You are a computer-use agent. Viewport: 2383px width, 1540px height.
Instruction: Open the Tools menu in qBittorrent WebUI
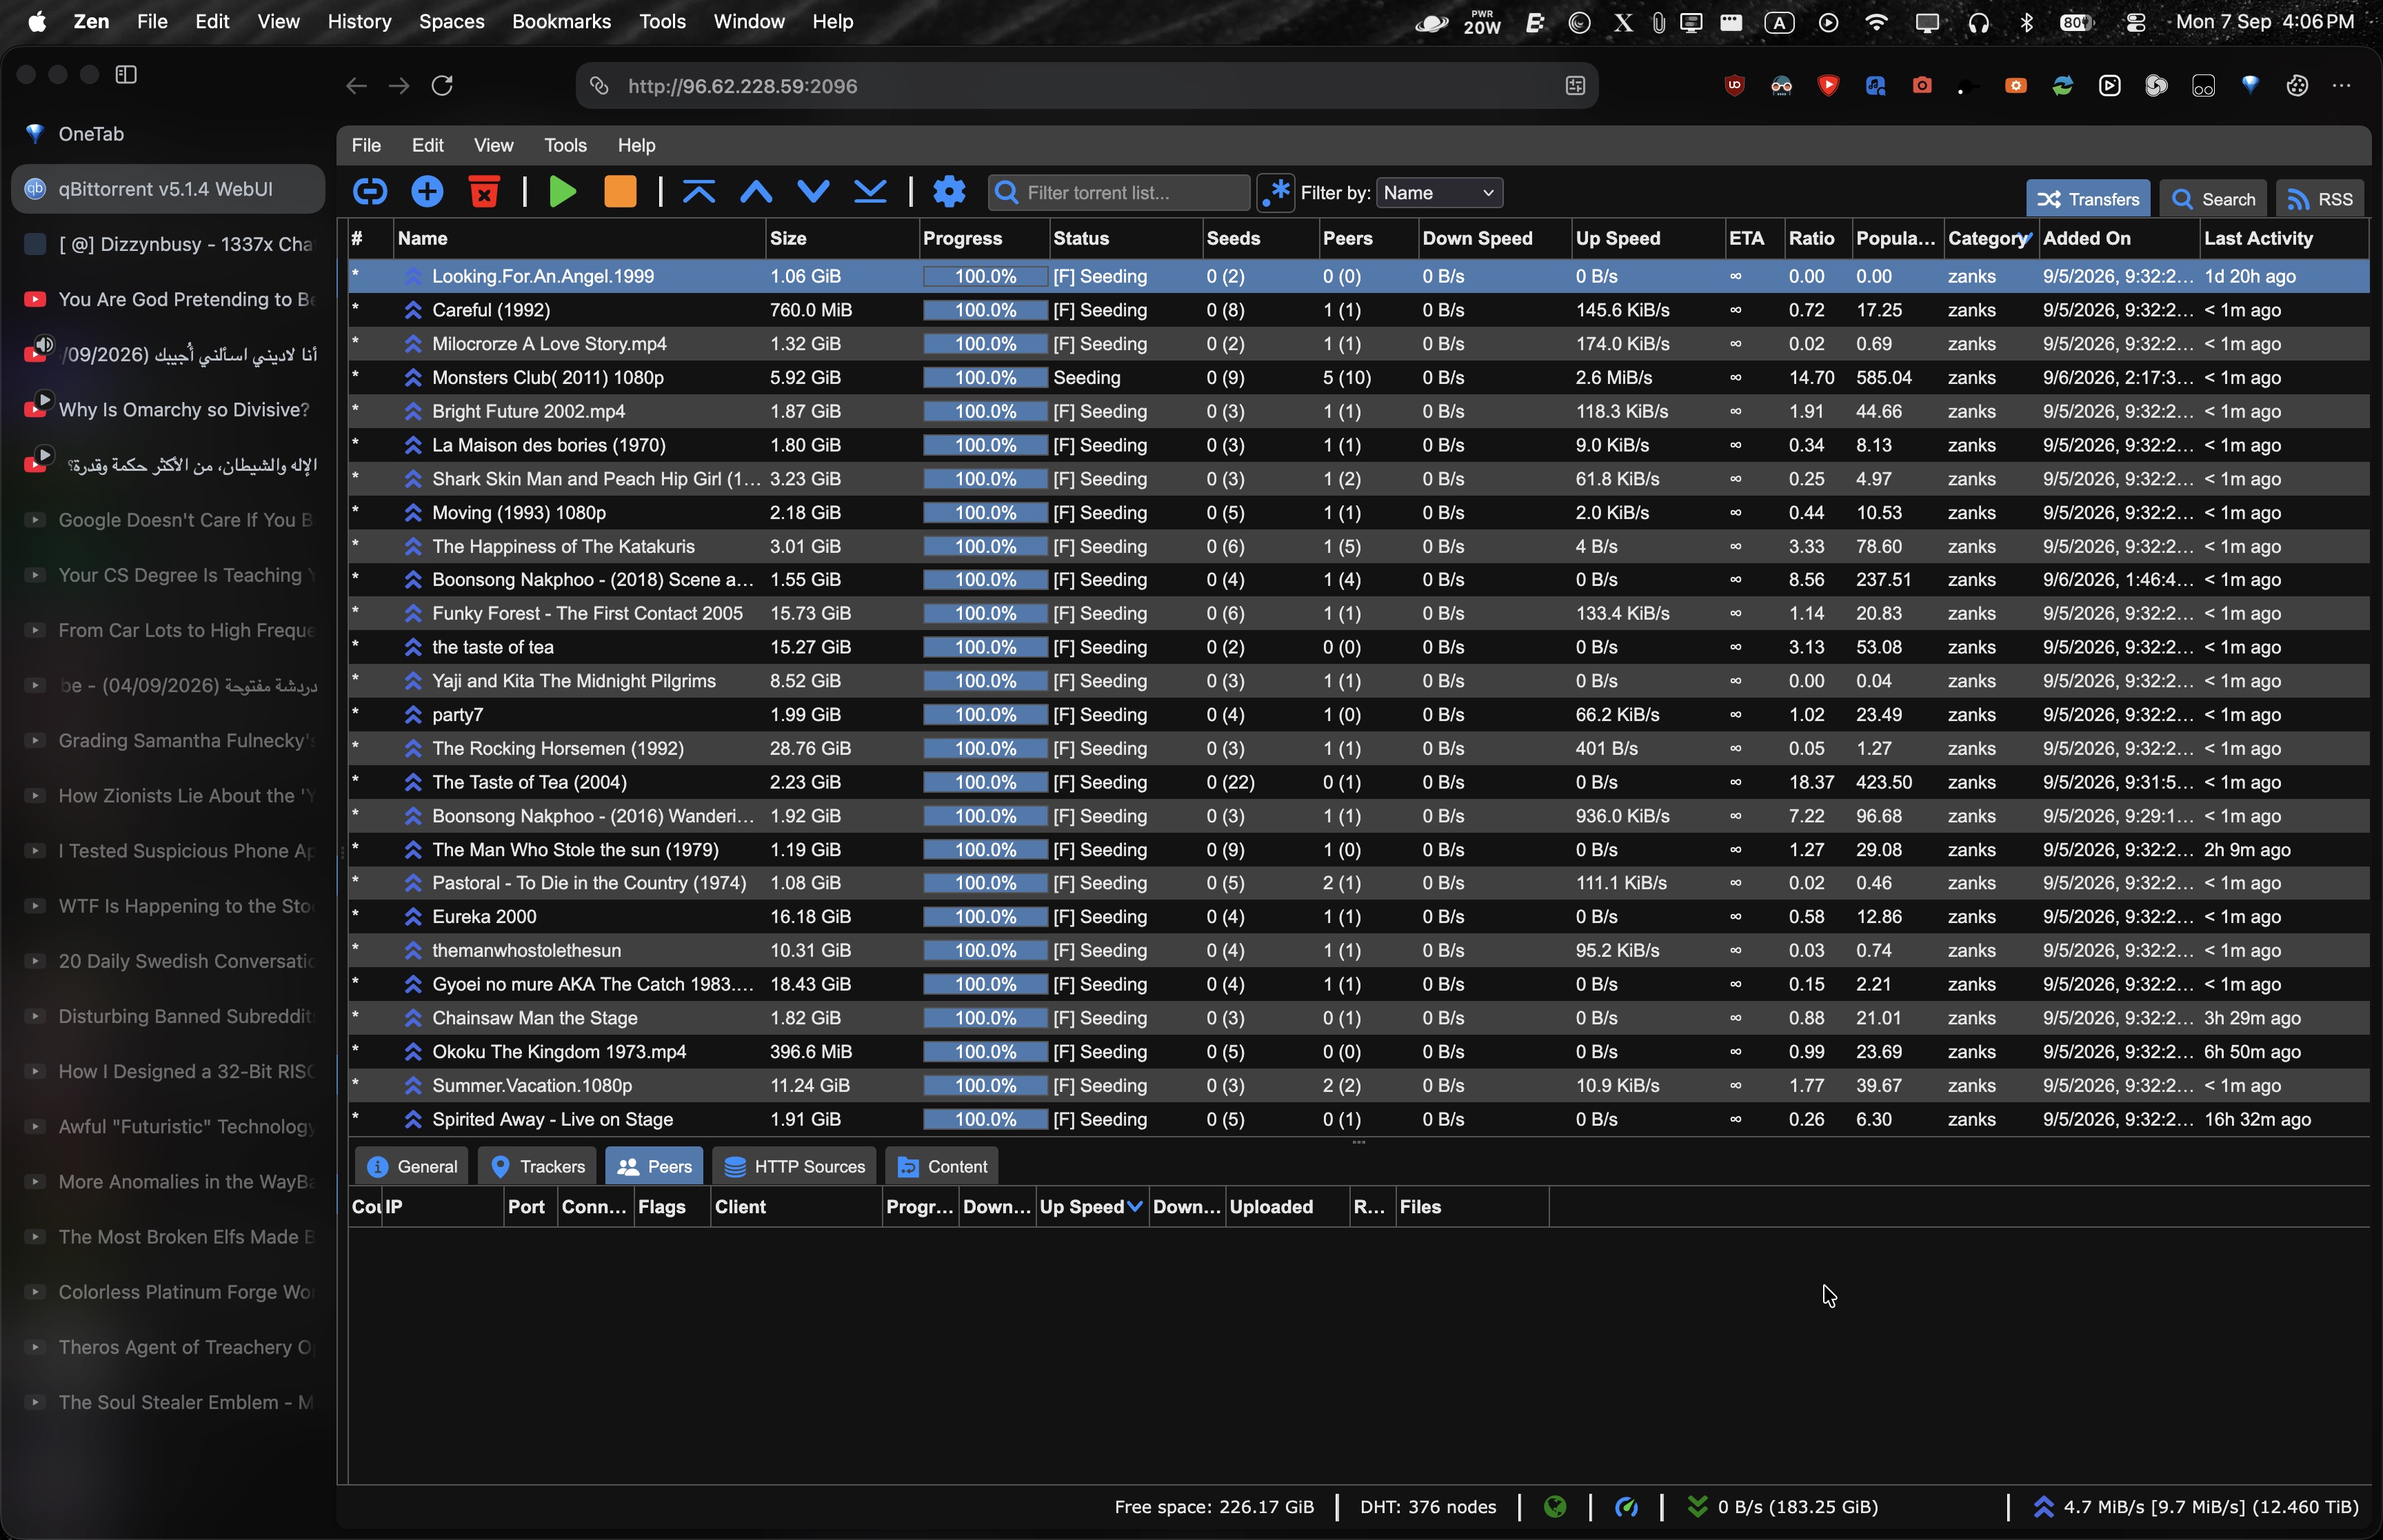tap(565, 145)
